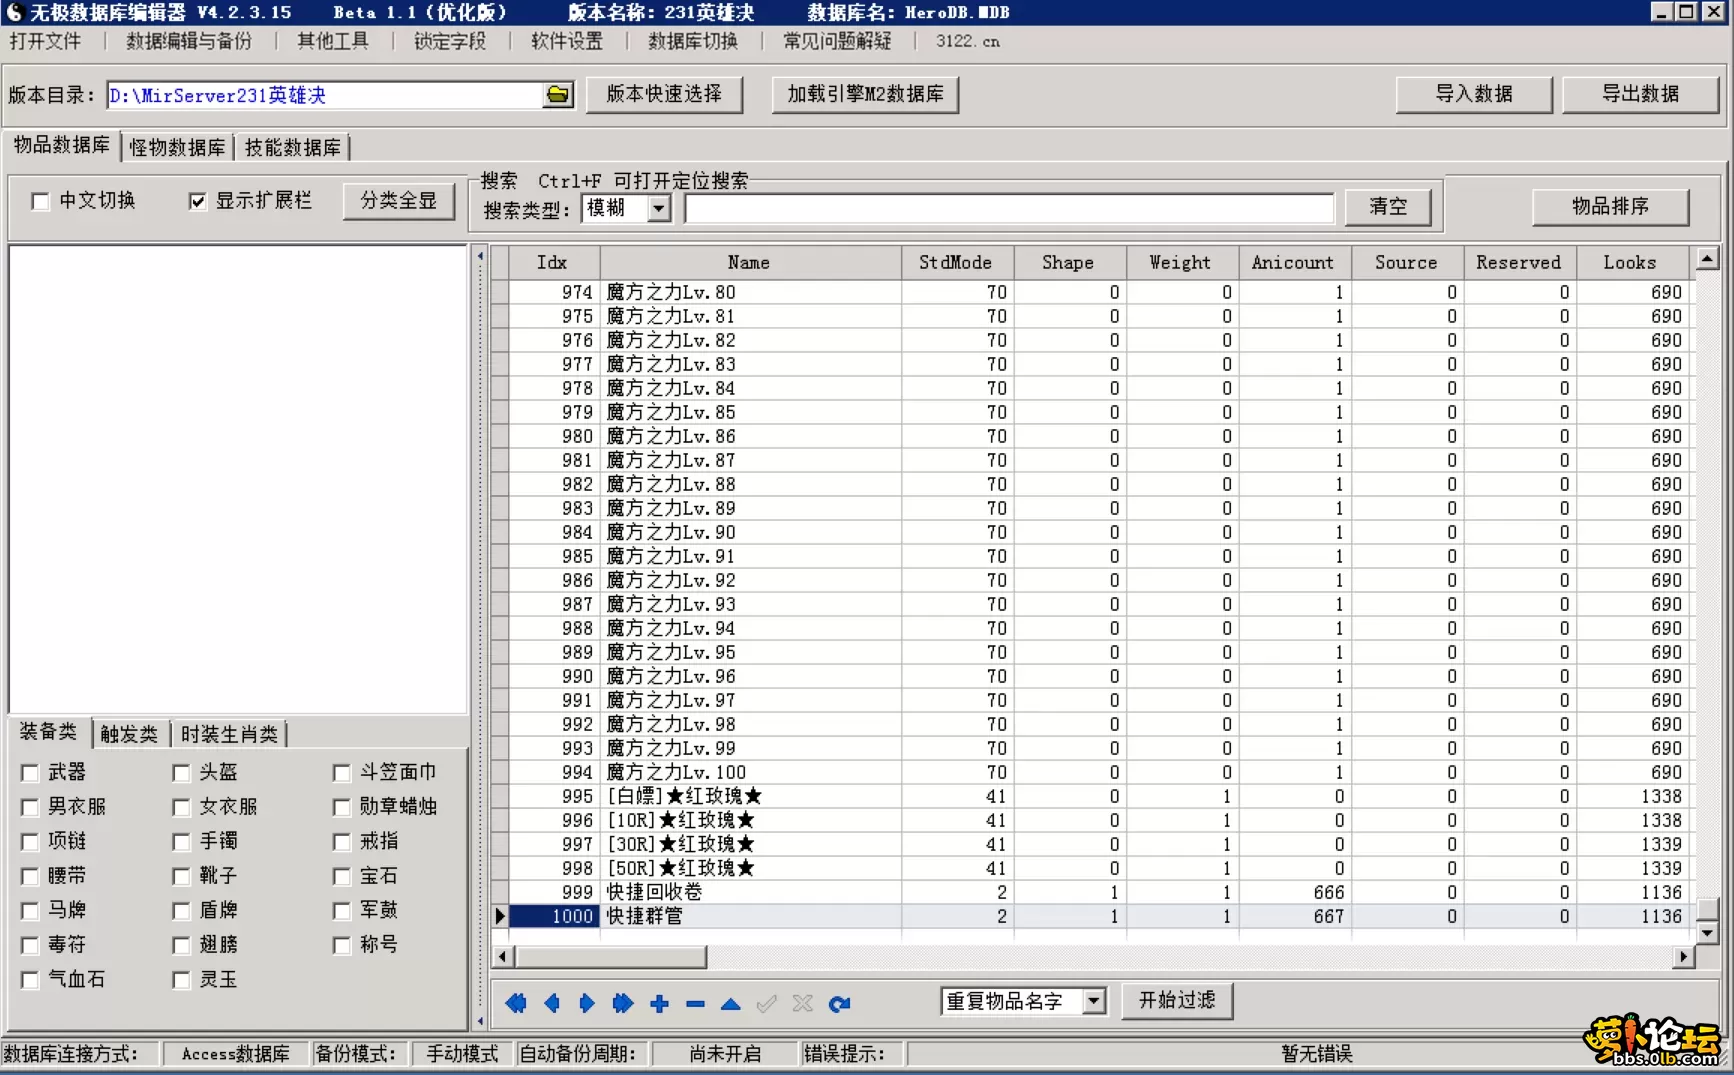Image resolution: width=1734 pixels, height=1075 pixels.
Task: Open the 搜索类型 dropdown
Action: (658, 208)
